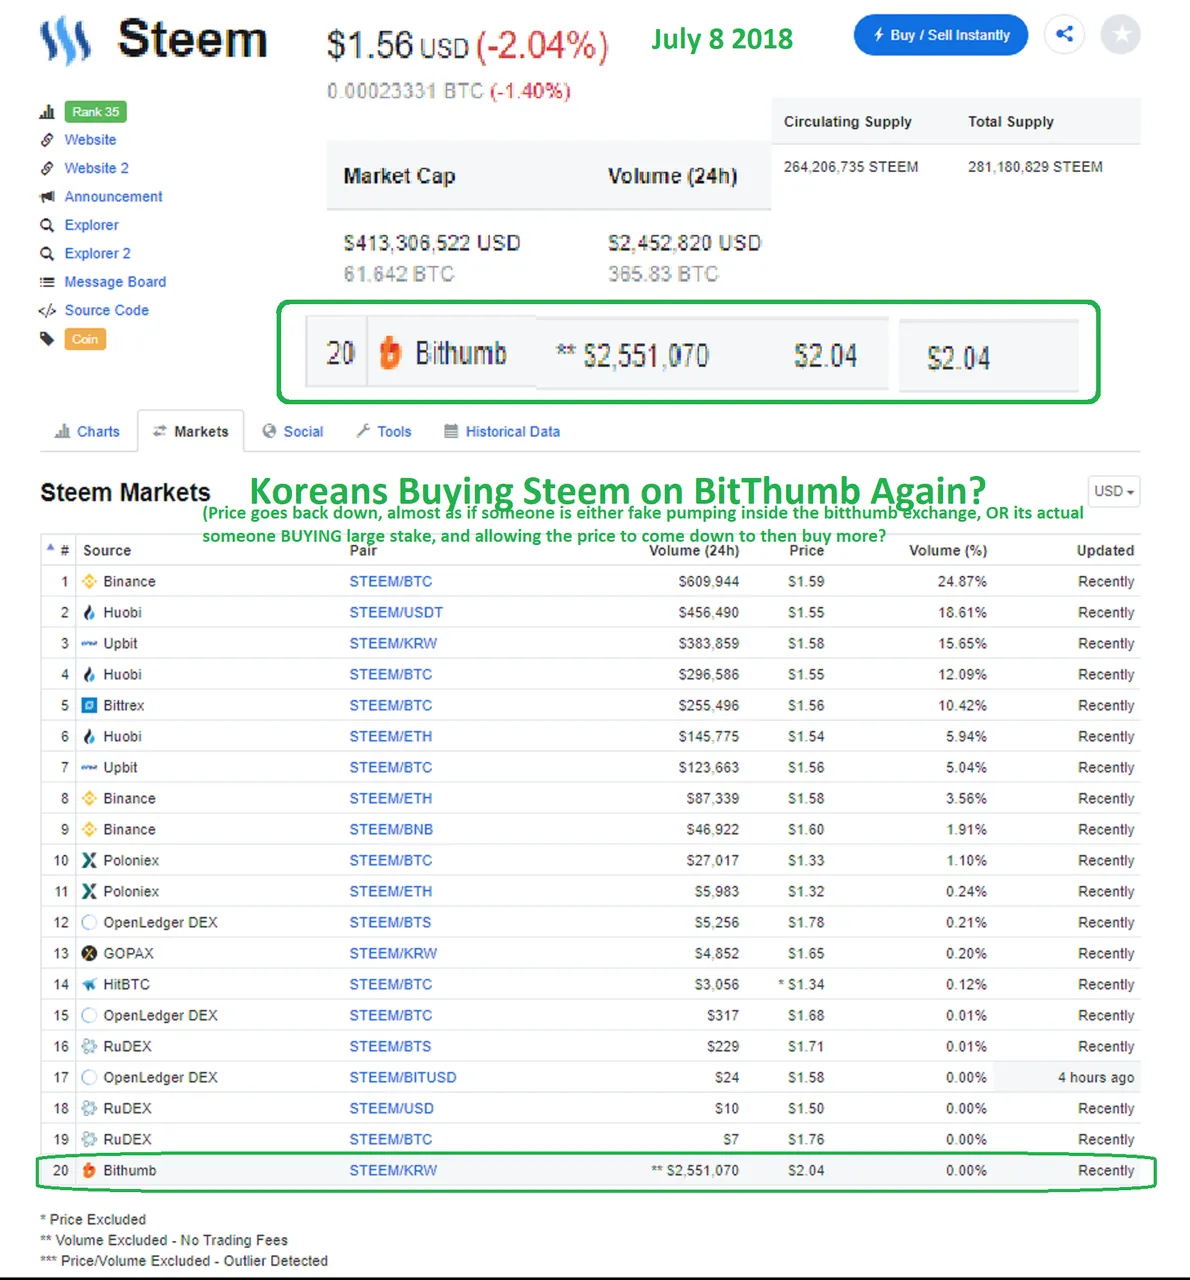Click the Rank 35 badge
The height and width of the screenshot is (1280, 1190).
tap(95, 112)
